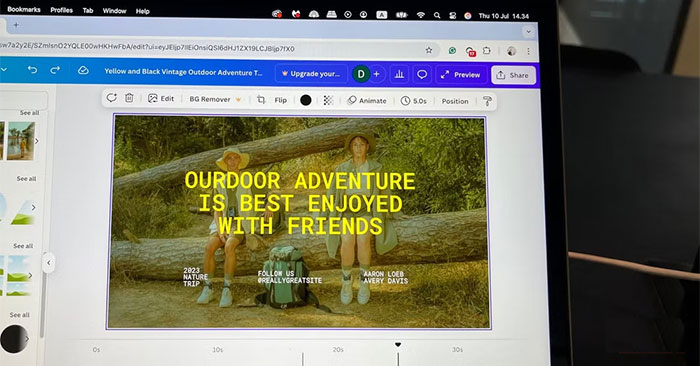700x366 pixels.
Task: Rename the Yellow and Black Vintage design title
Action: pyautogui.click(x=183, y=72)
